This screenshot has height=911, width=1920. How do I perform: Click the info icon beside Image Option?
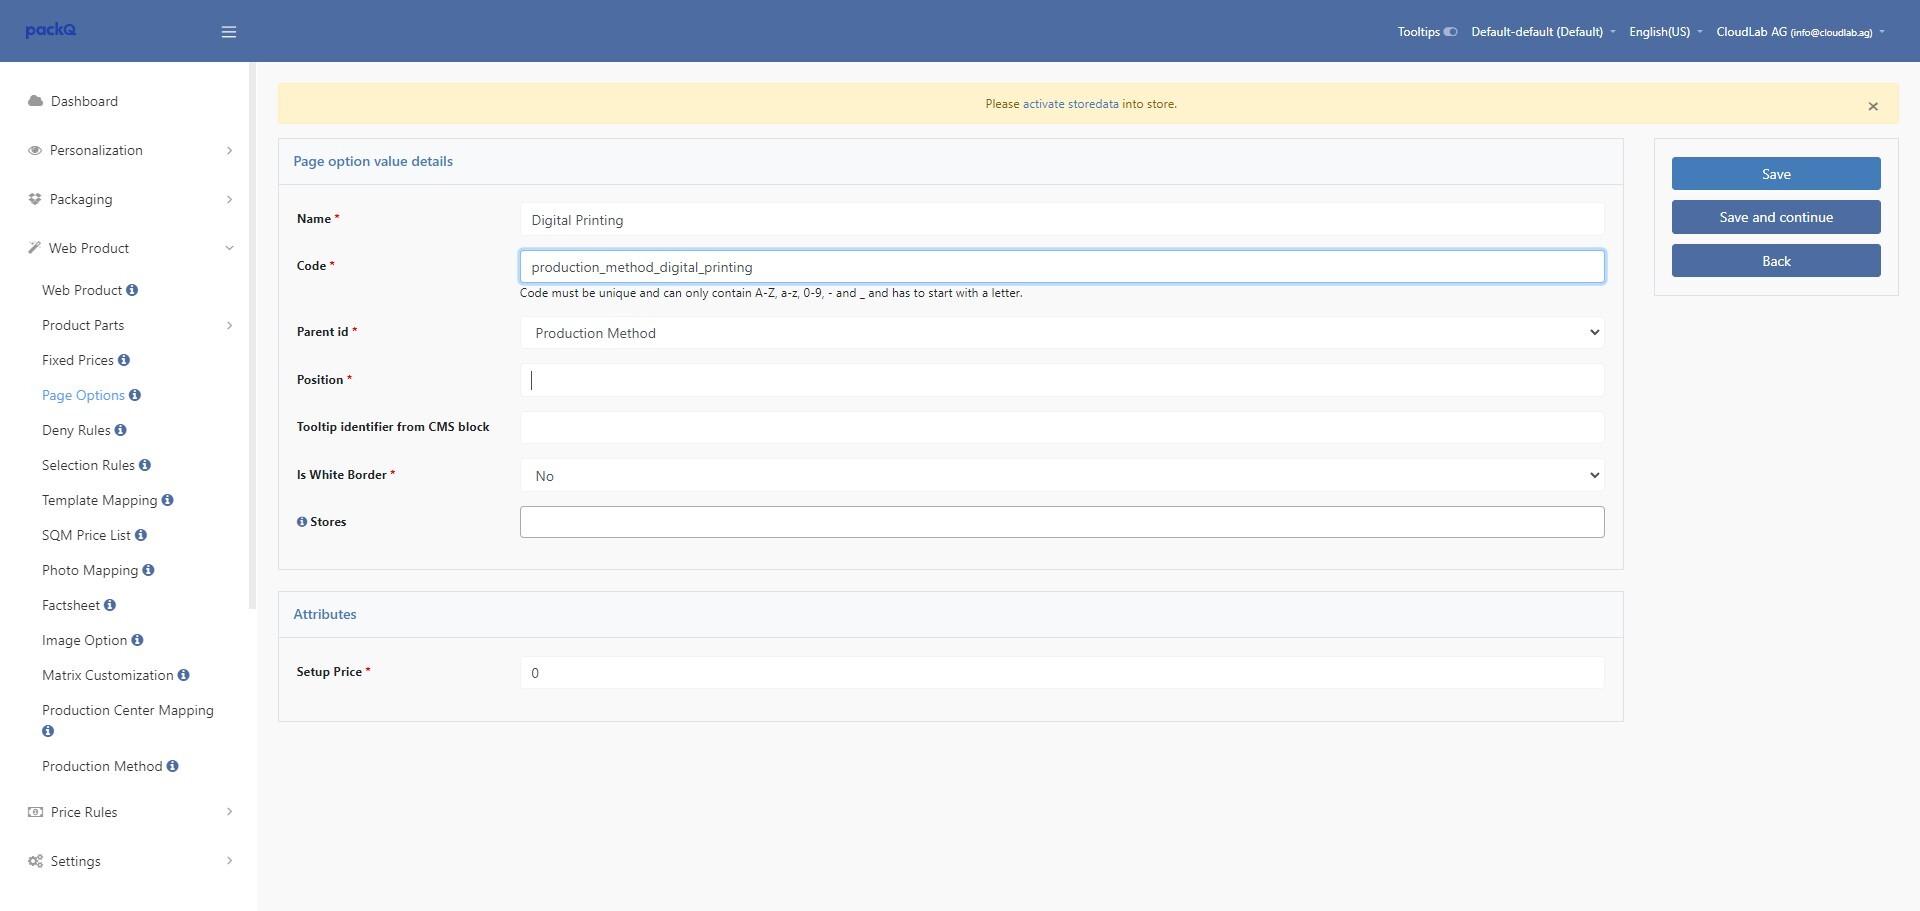(137, 640)
